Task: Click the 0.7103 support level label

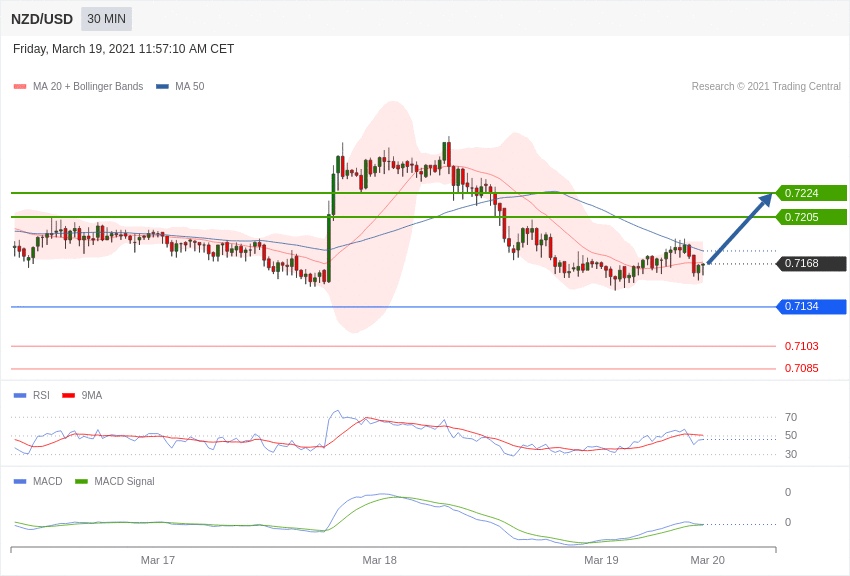Action: pos(802,346)
